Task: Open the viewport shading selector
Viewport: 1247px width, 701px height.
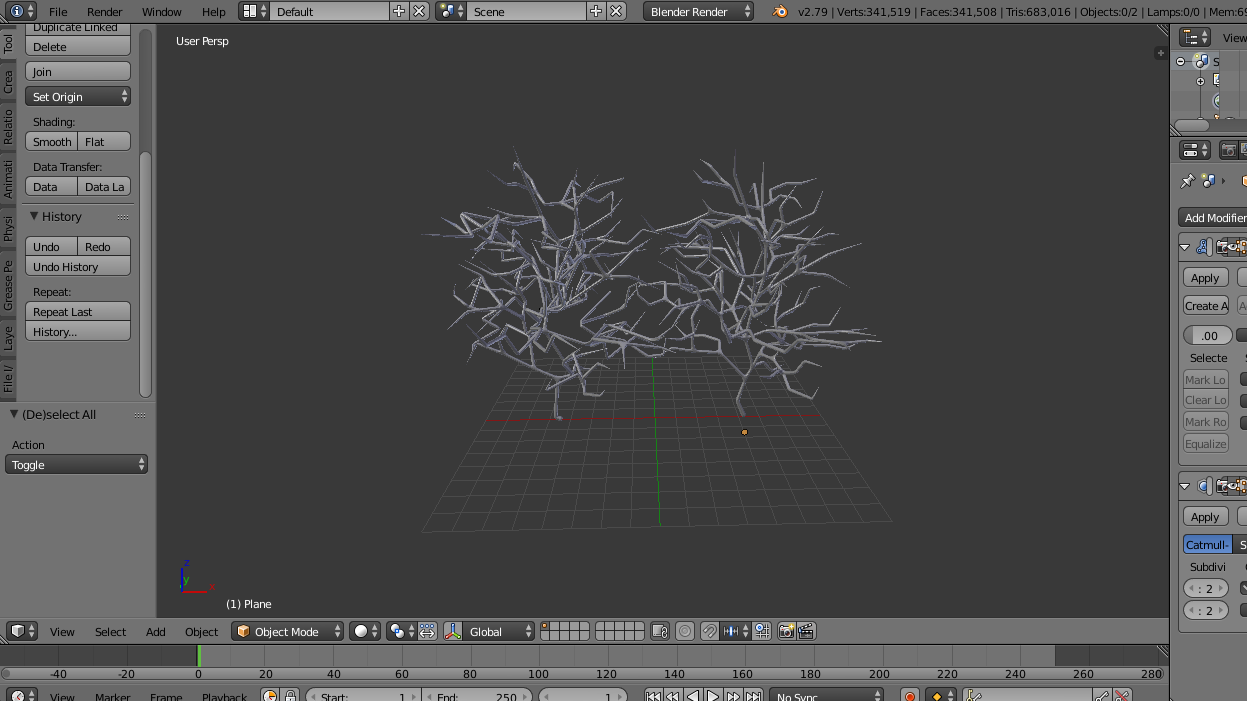Action: 365,631
